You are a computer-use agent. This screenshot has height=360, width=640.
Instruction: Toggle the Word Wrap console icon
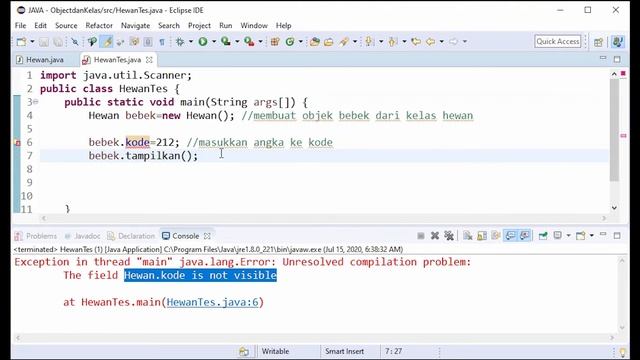pyautogui.click(x=496, y=236)
